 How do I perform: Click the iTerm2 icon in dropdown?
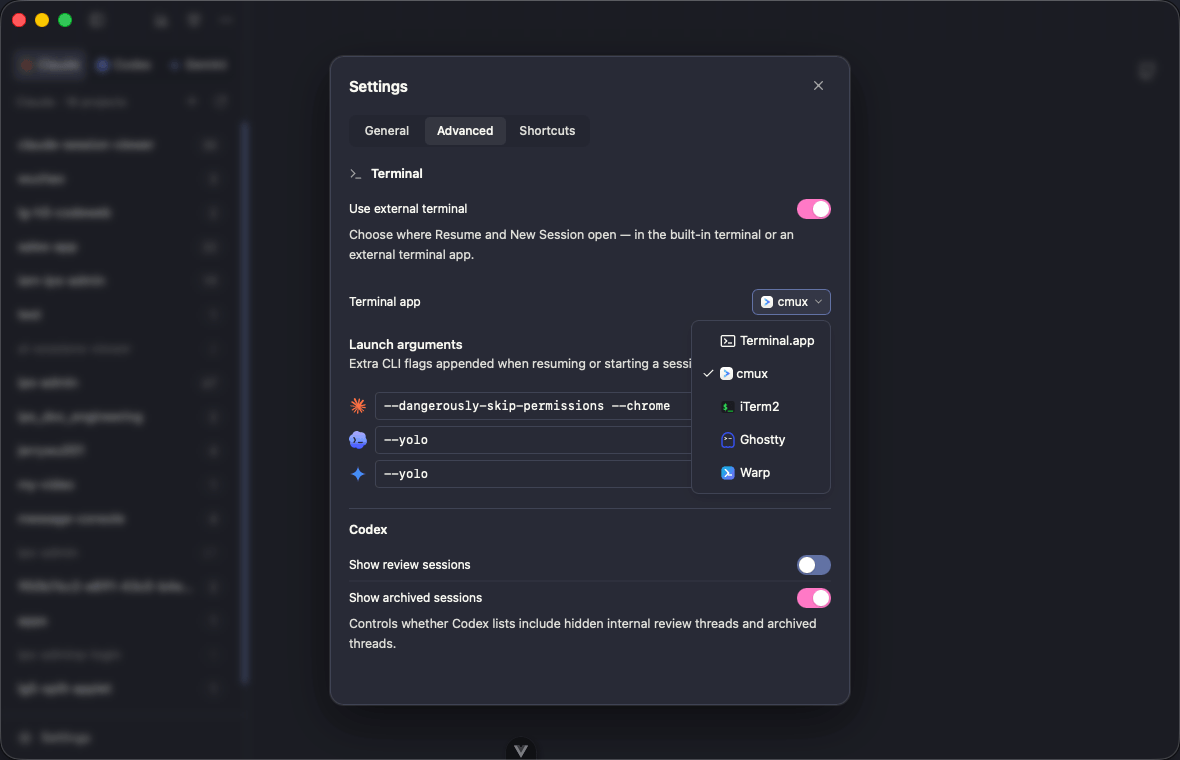click(727, 407)
